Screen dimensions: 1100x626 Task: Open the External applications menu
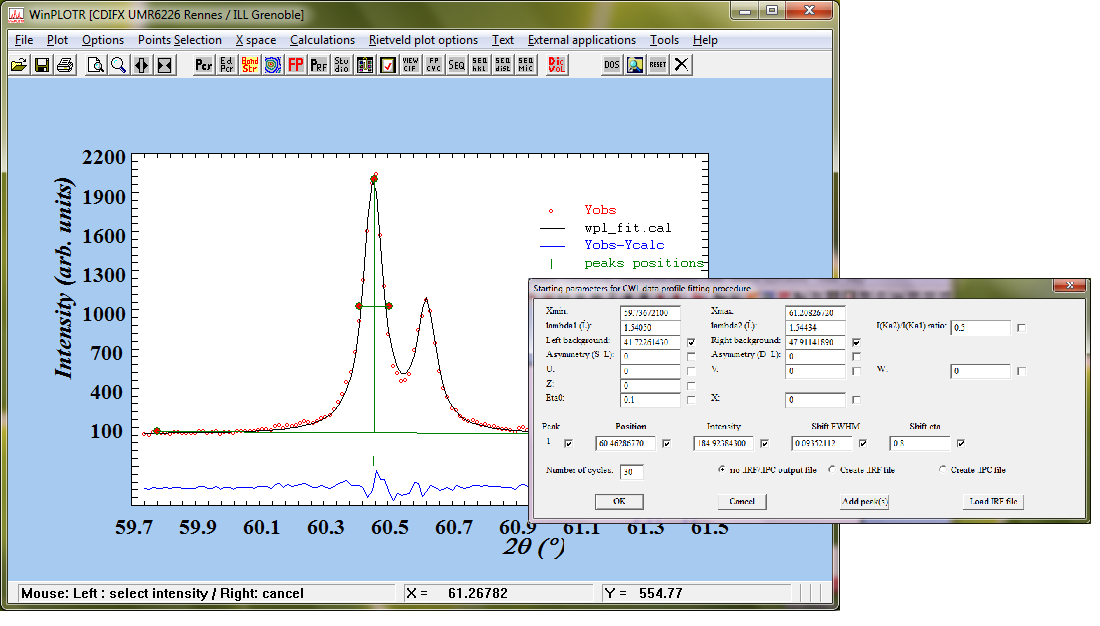pos(582,40)
